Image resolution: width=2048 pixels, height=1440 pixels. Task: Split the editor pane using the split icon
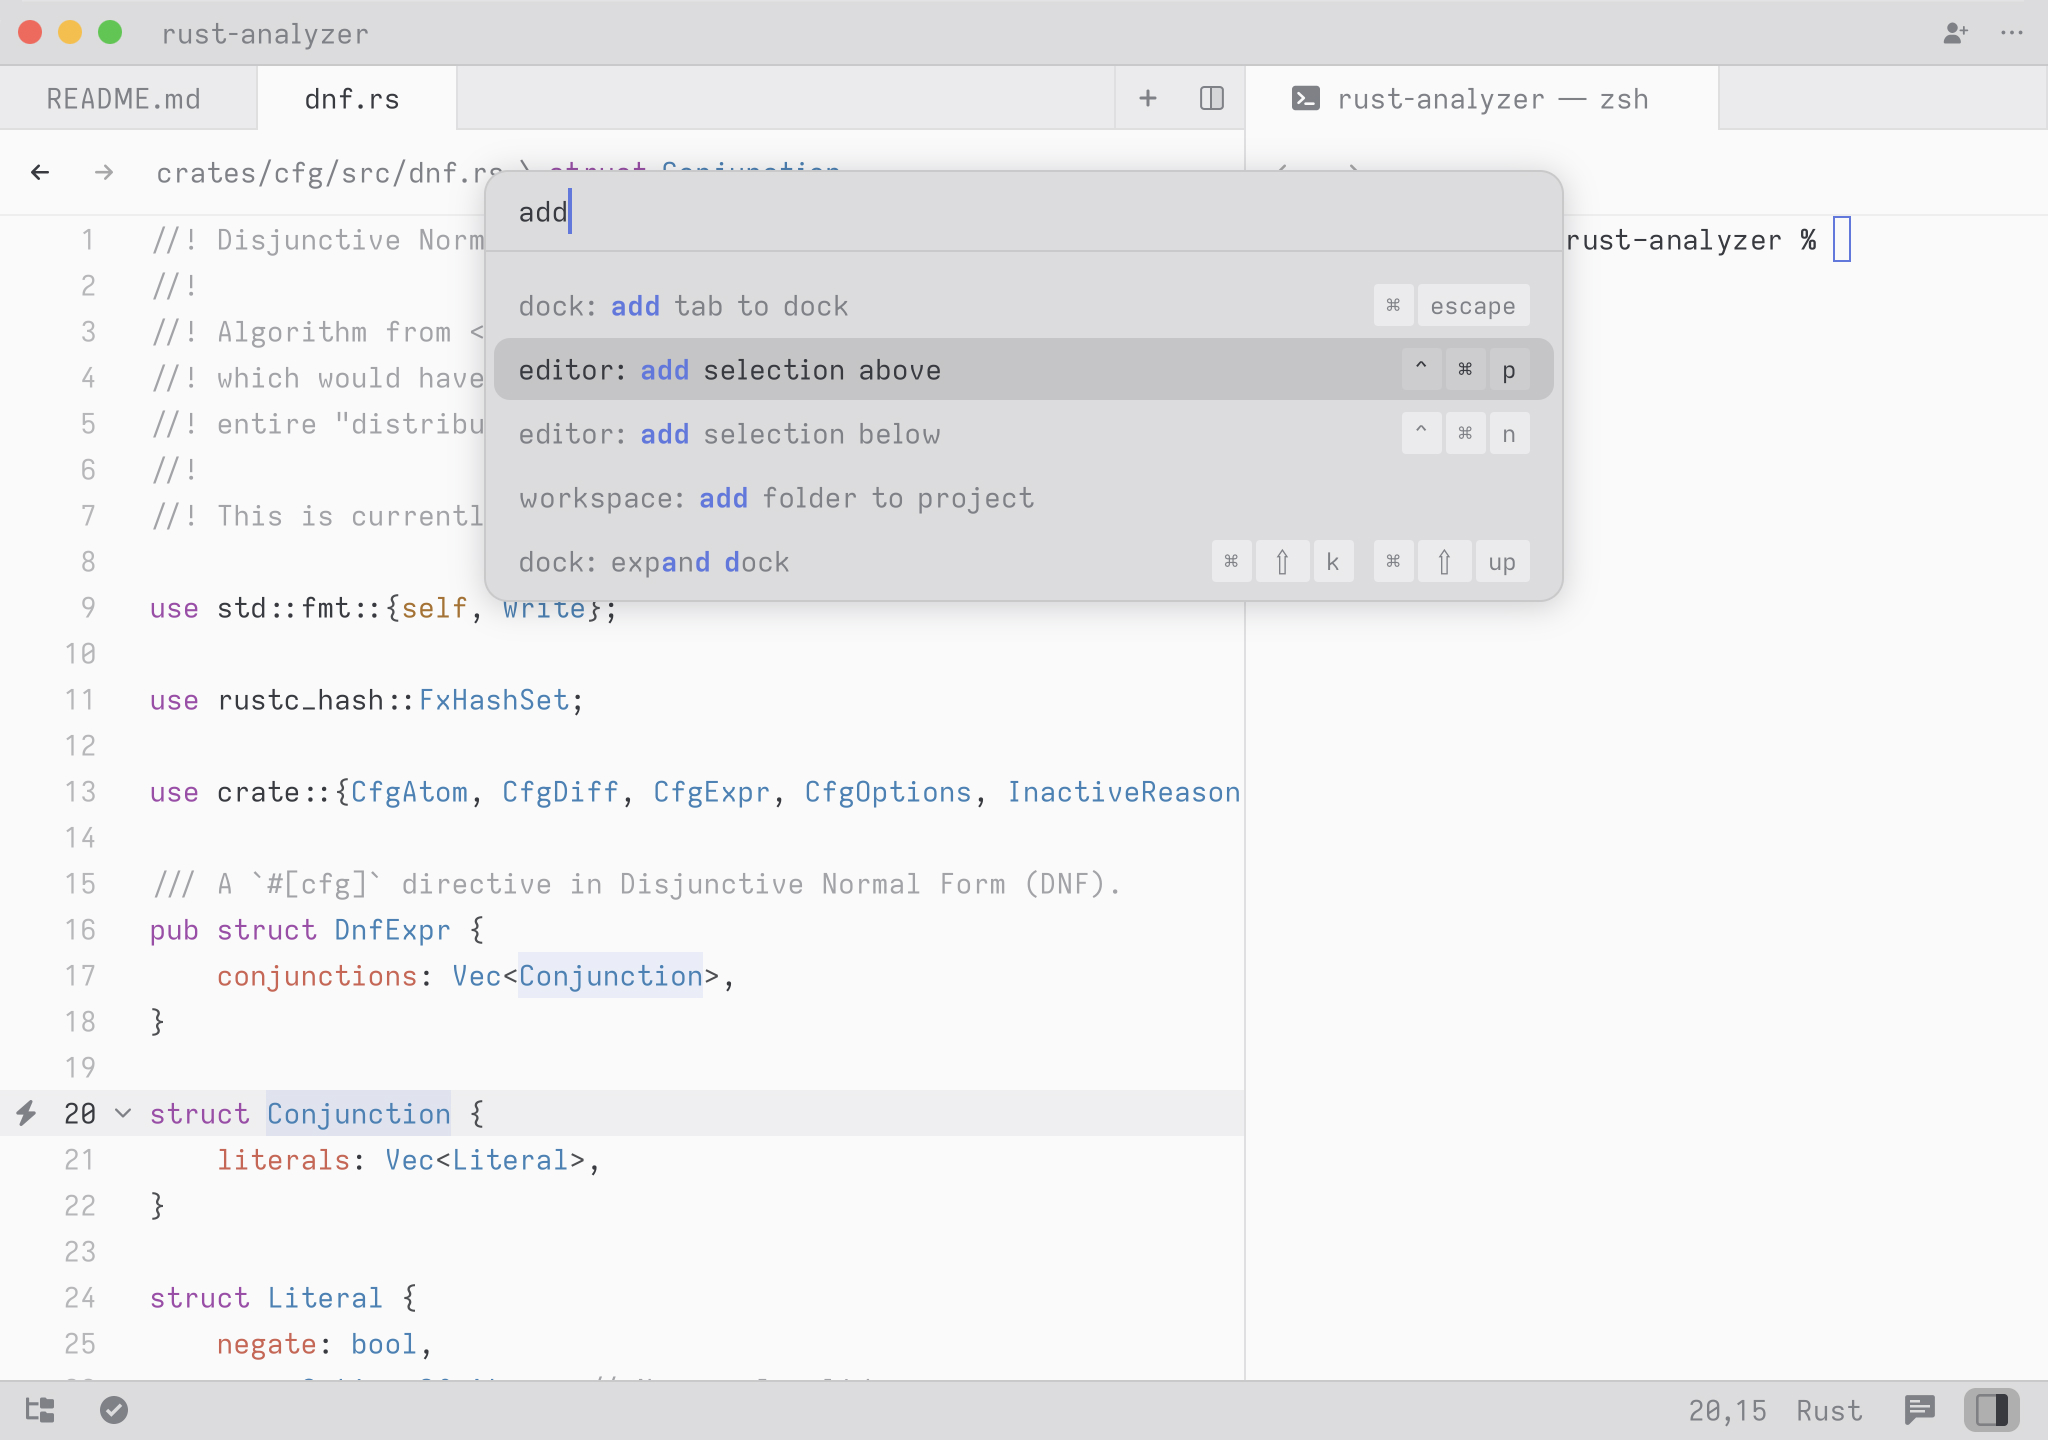[1210, 98]
